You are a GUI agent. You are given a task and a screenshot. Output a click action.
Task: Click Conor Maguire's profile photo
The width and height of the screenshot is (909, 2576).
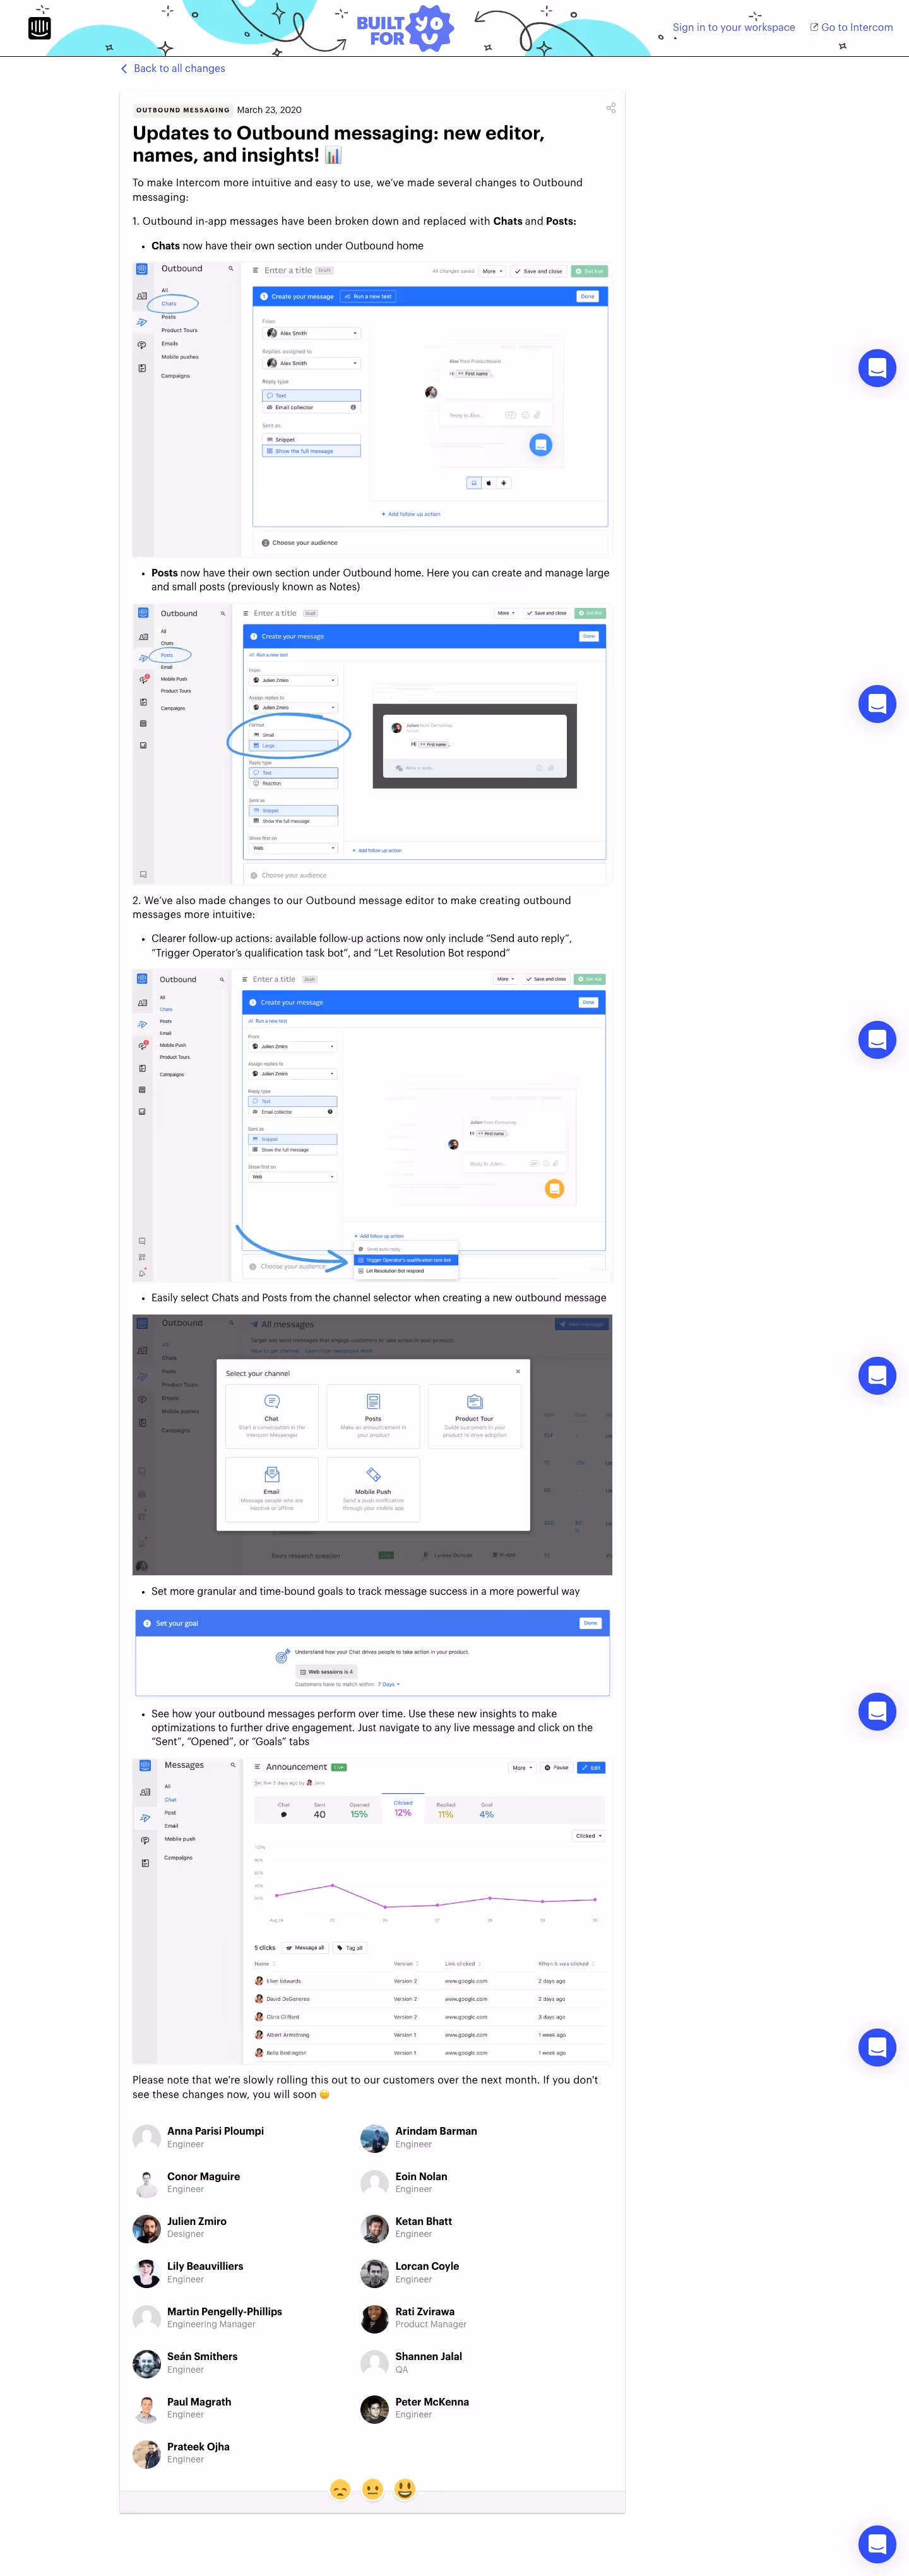point(147,2183)
